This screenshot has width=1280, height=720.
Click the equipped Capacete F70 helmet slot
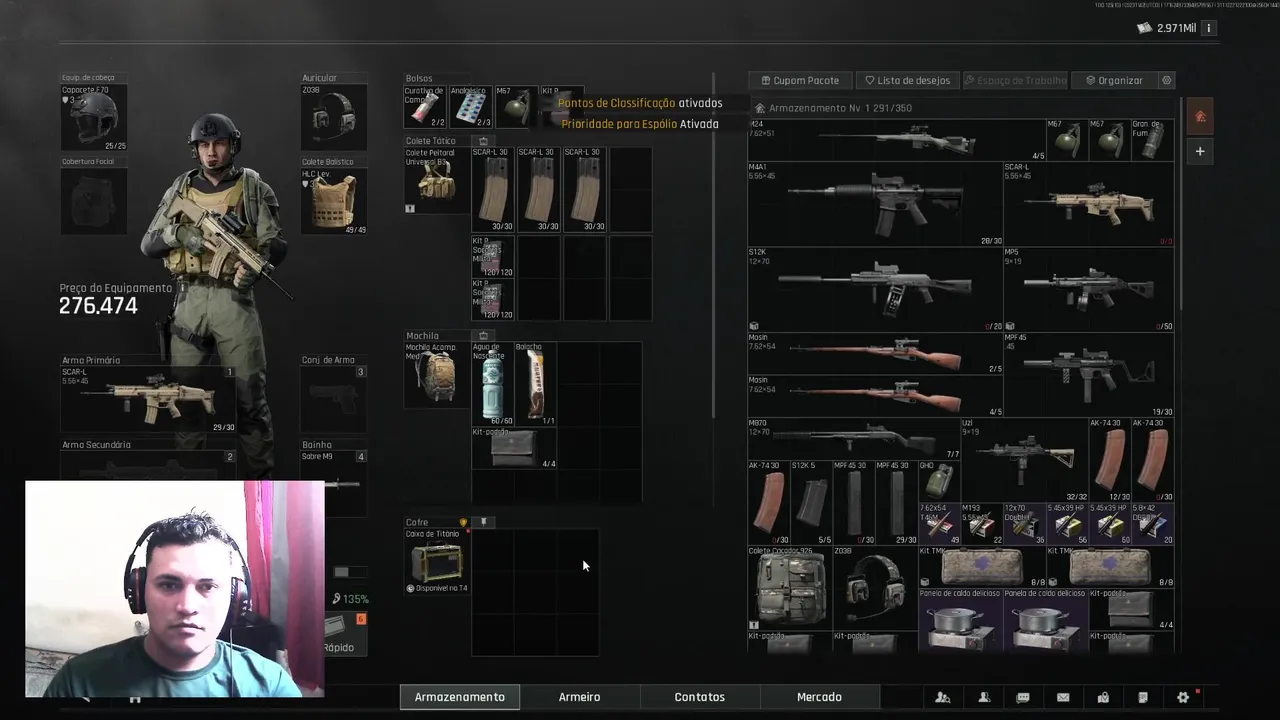(94, 118)
